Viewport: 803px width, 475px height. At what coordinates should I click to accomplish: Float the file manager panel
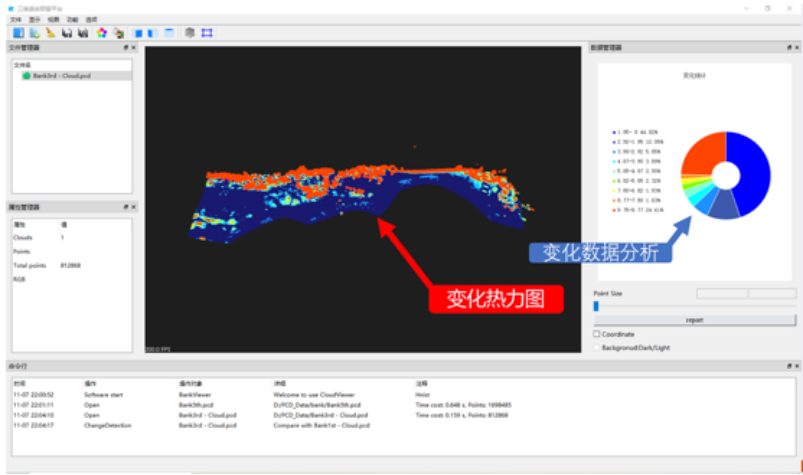click(125, 47)
